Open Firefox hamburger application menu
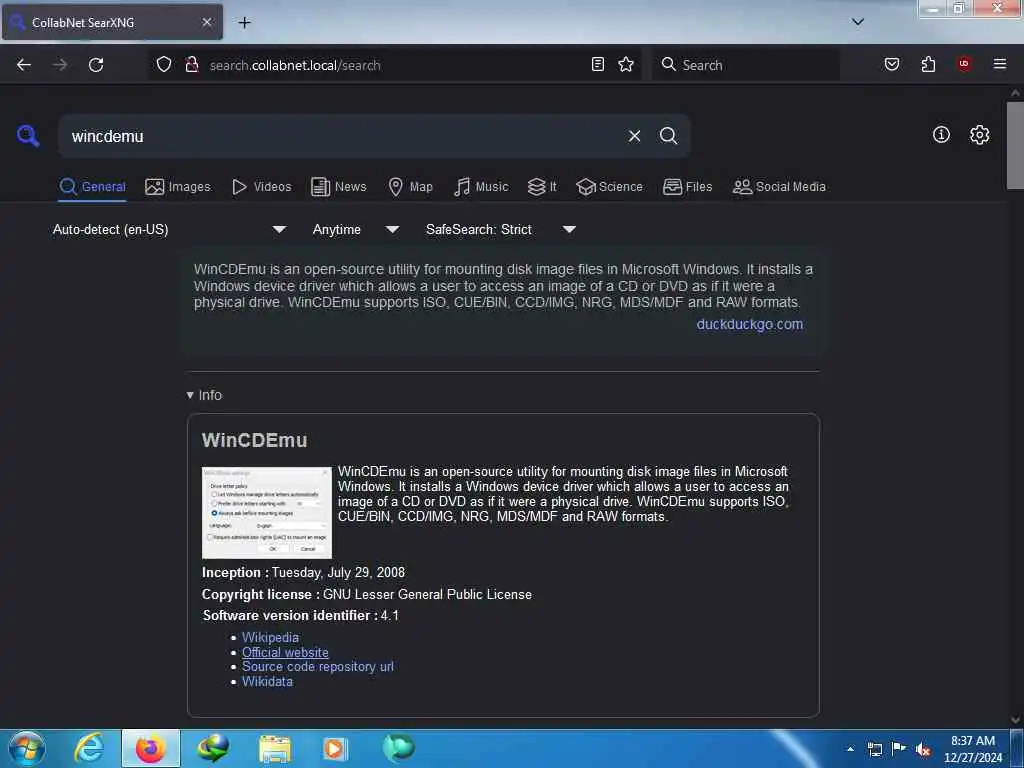The image size is (1024, 768). pos(999,64)
